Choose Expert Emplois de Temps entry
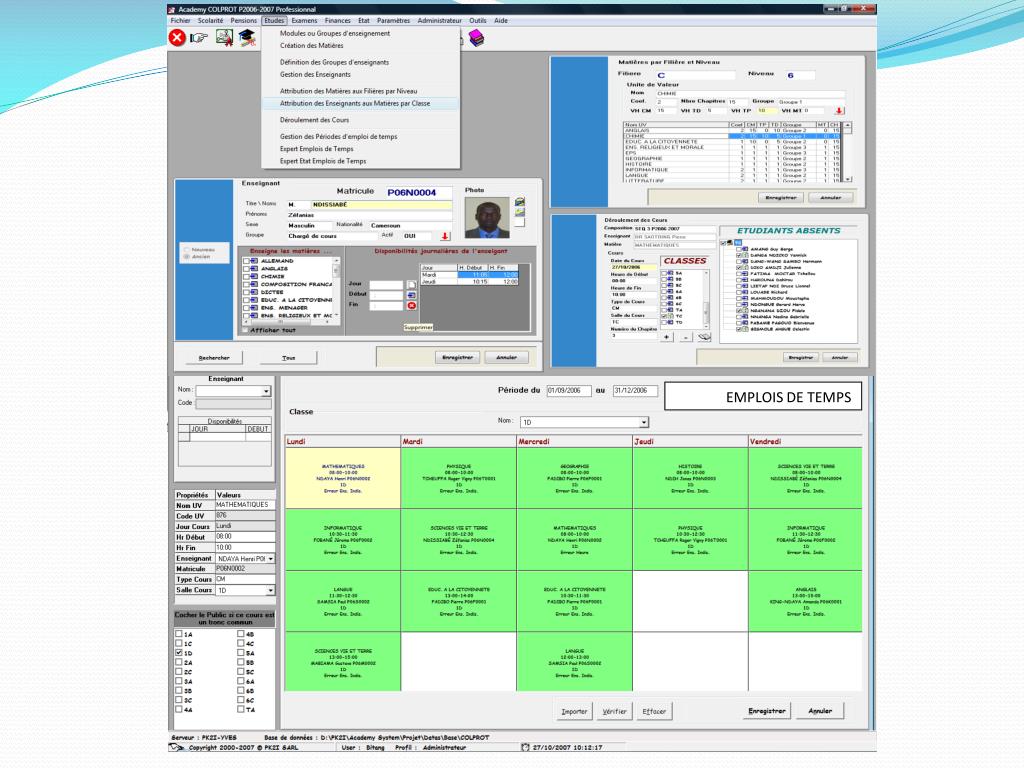The image size is (1024, 768). click(317, 149)
